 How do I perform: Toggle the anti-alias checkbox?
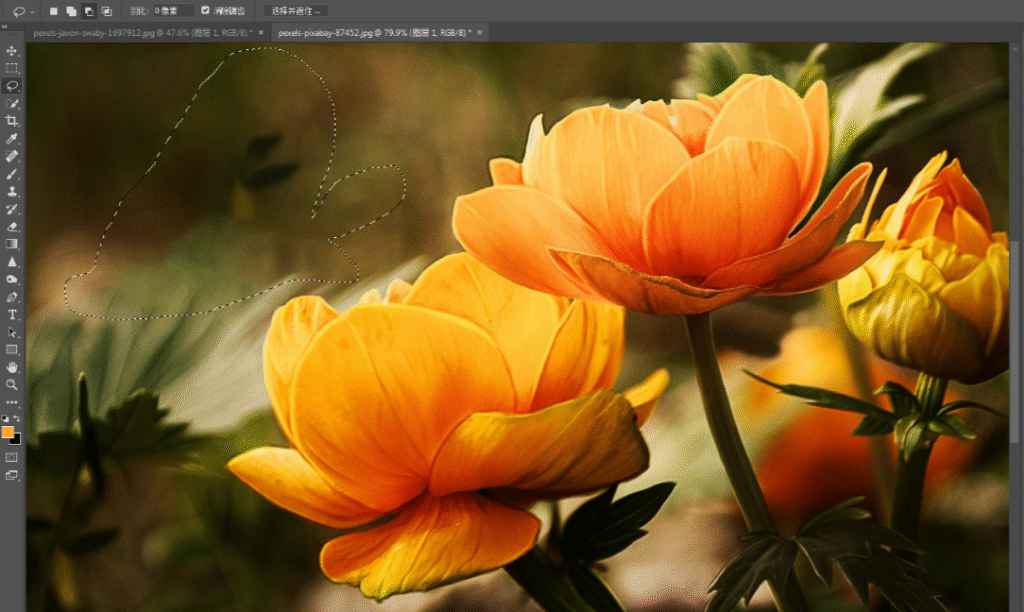click(x=205, y=10)
